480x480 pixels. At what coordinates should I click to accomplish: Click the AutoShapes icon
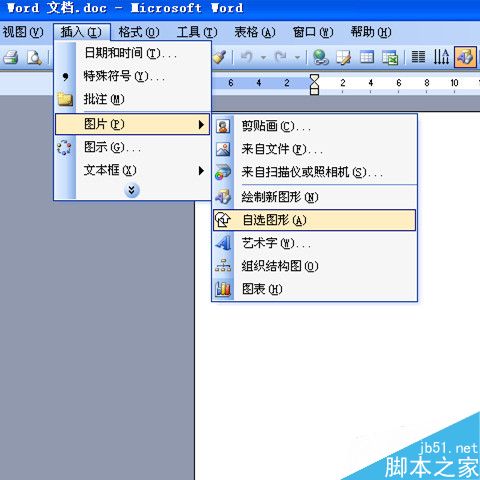pyautogui.click(x=223, y=220)
